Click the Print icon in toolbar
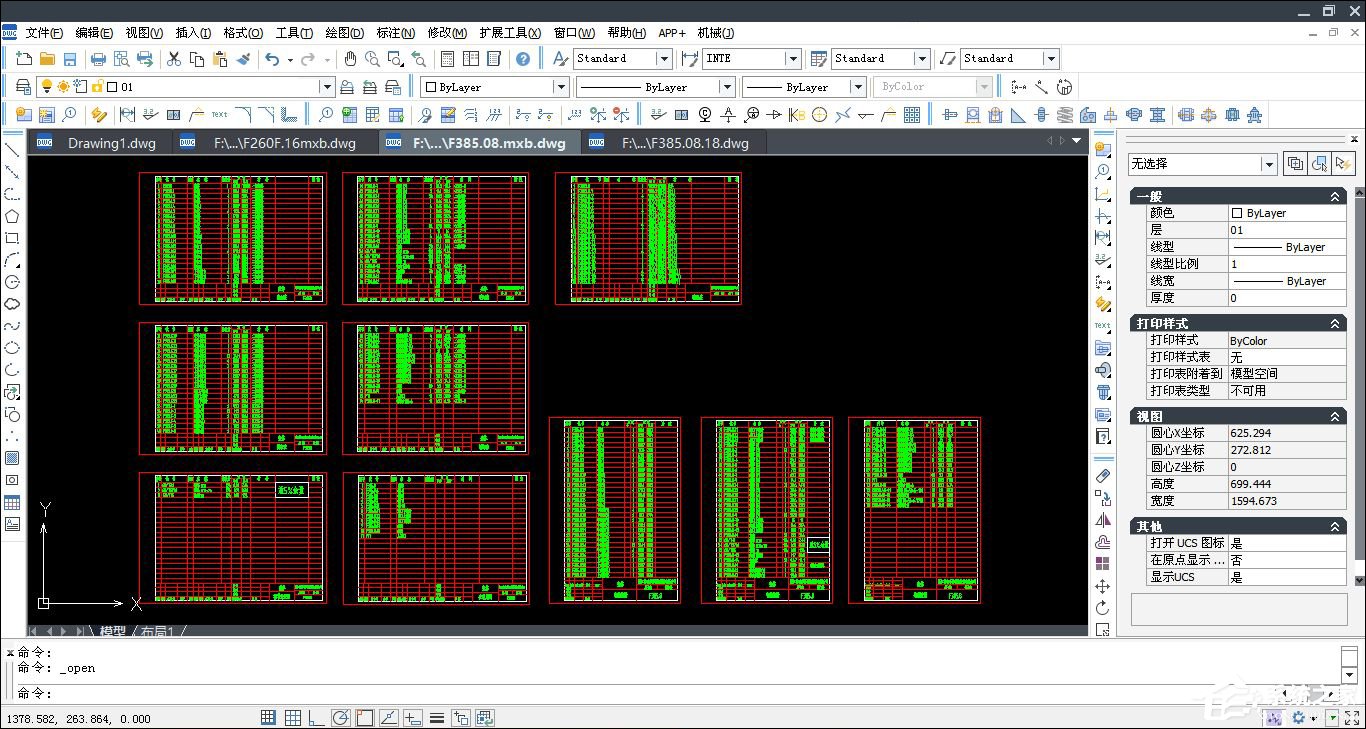Image resolution: width=1366 pixels, height=729 pixels. click(98, 59)
